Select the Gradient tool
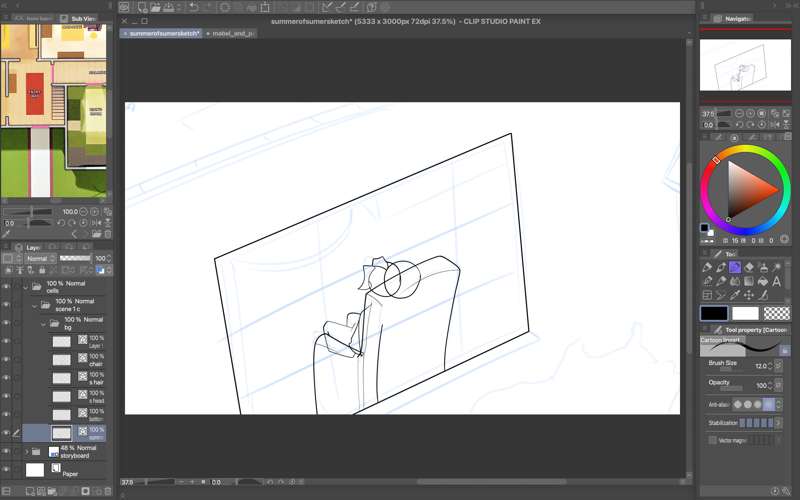This screenshot has height=500, width=800. click(x=749, y=281)
